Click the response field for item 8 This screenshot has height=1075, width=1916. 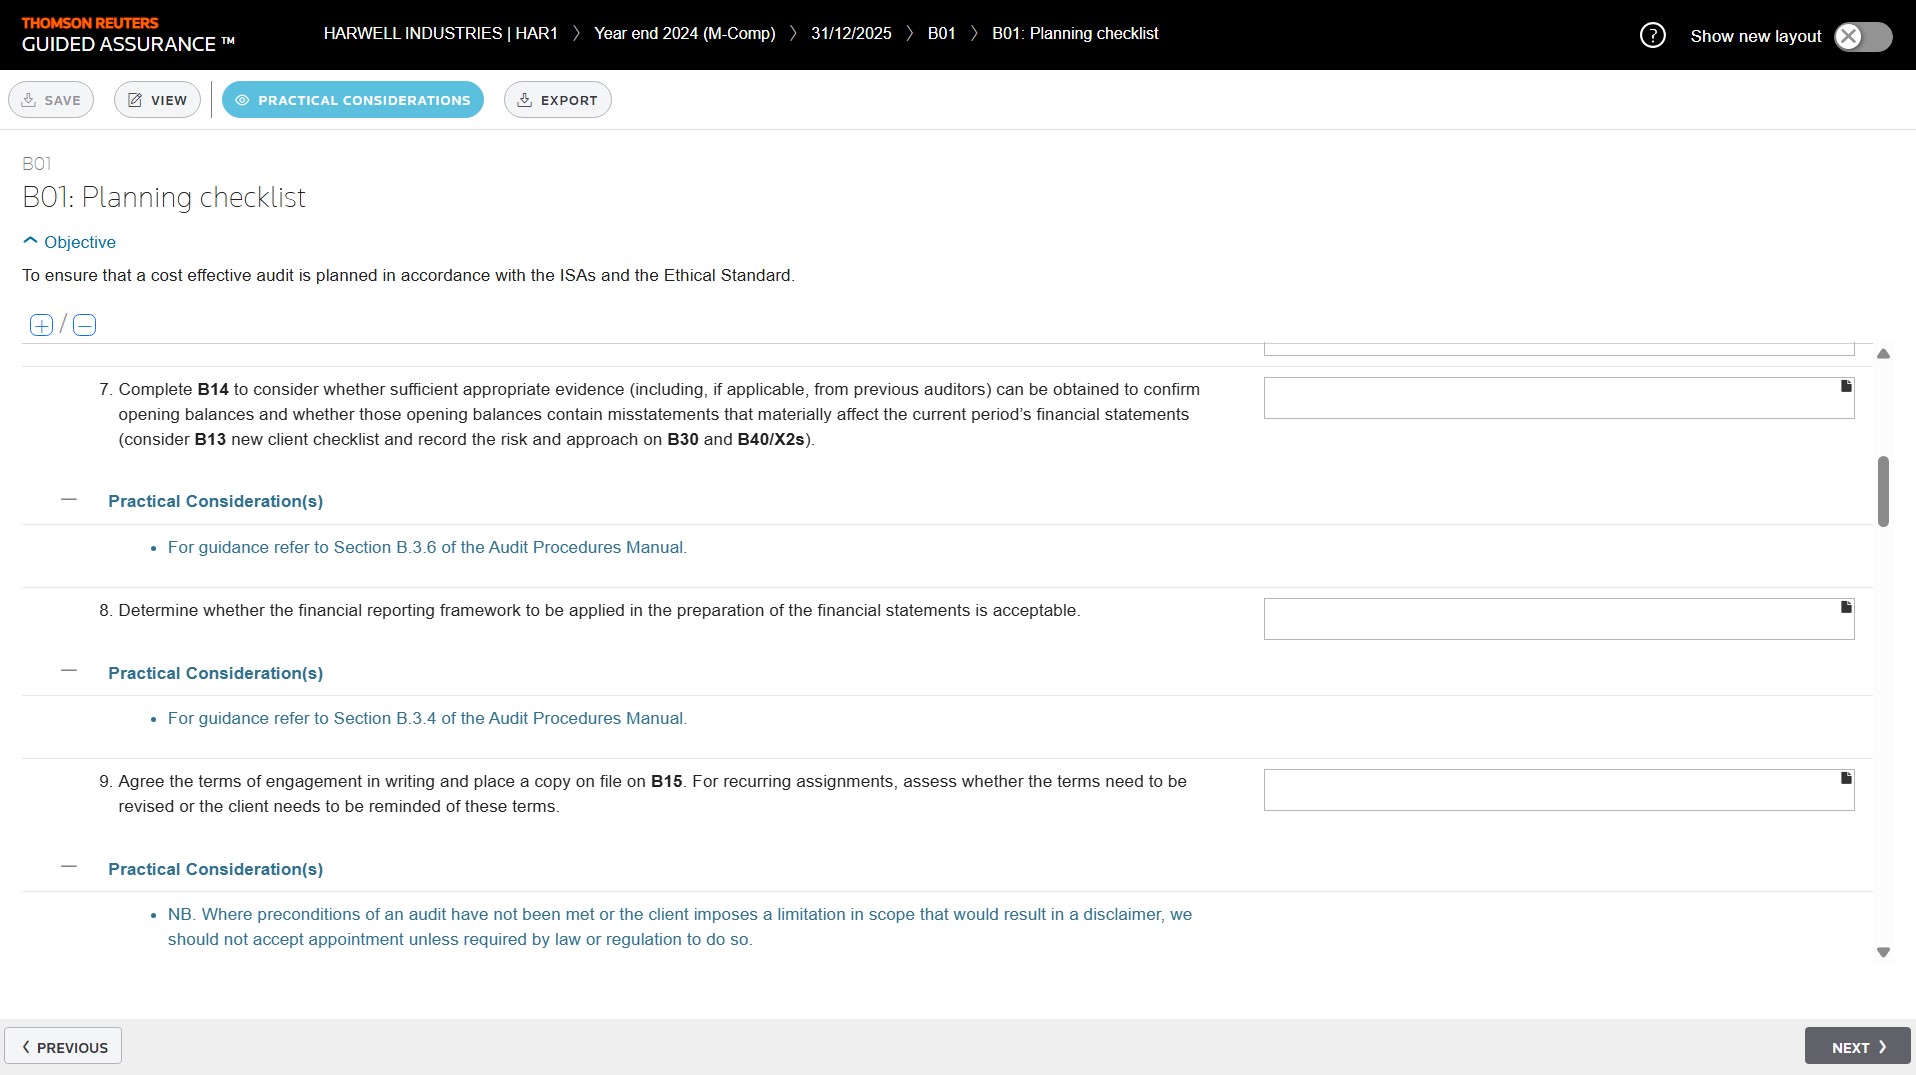point(1550,620)
